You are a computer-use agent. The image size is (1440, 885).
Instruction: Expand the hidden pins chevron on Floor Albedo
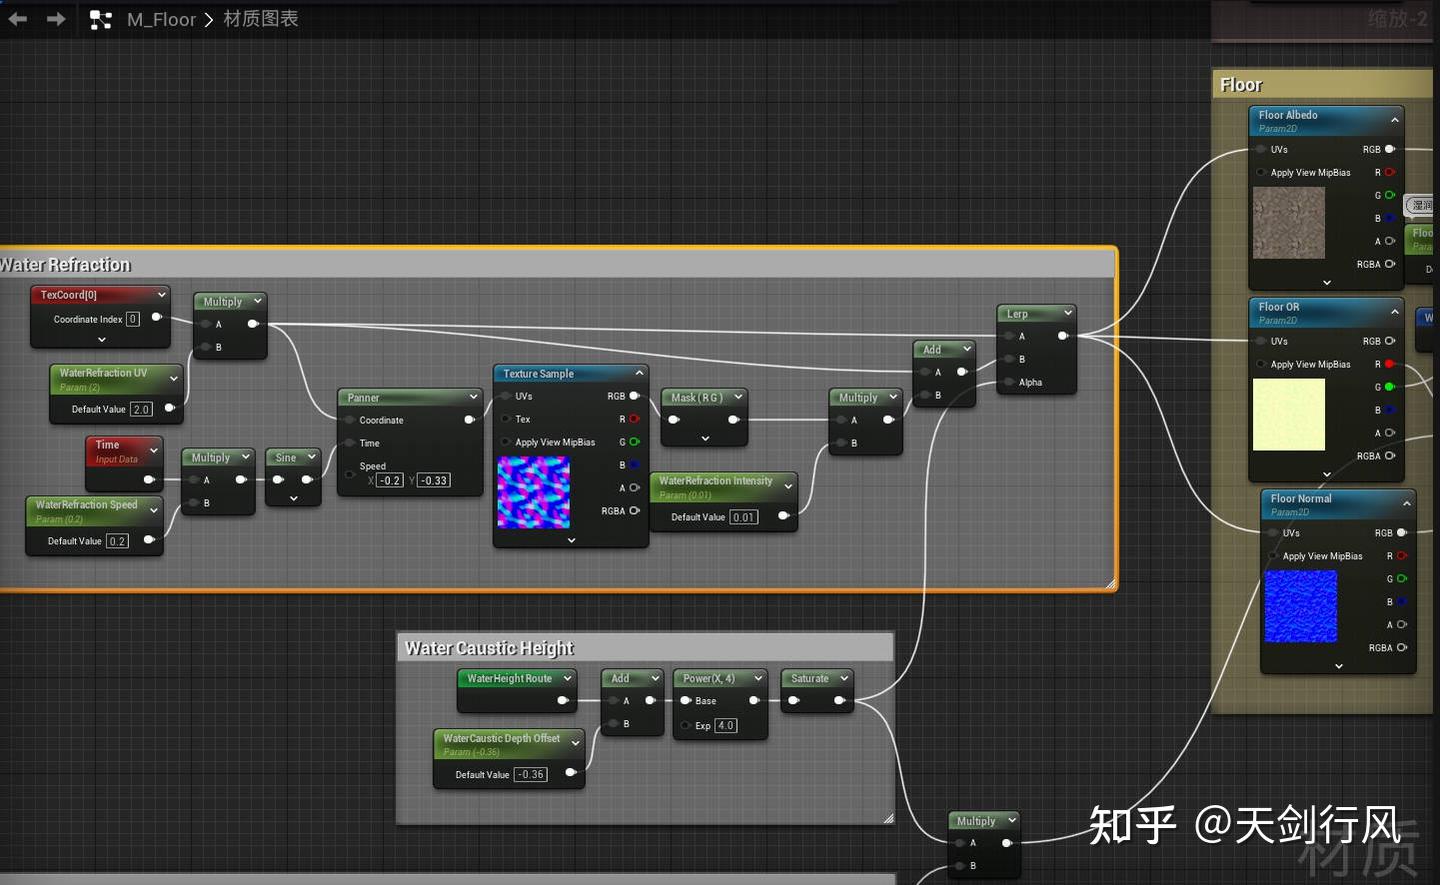coord(1326,282)
